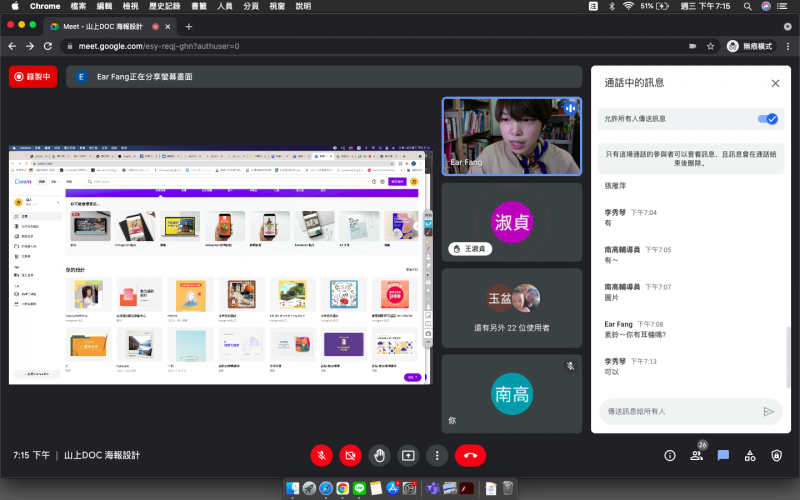Click the browser back arrow

click(12, 46)
